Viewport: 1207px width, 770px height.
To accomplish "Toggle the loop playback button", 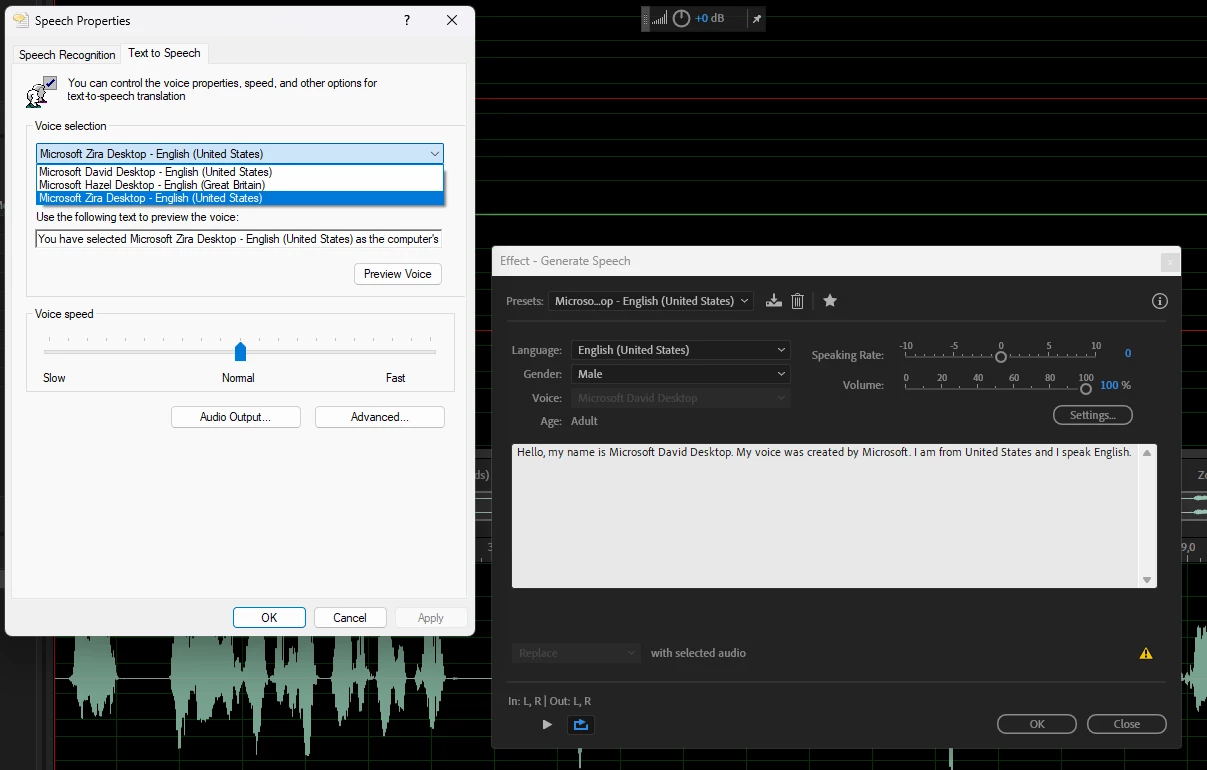I will tap(581, 725).
